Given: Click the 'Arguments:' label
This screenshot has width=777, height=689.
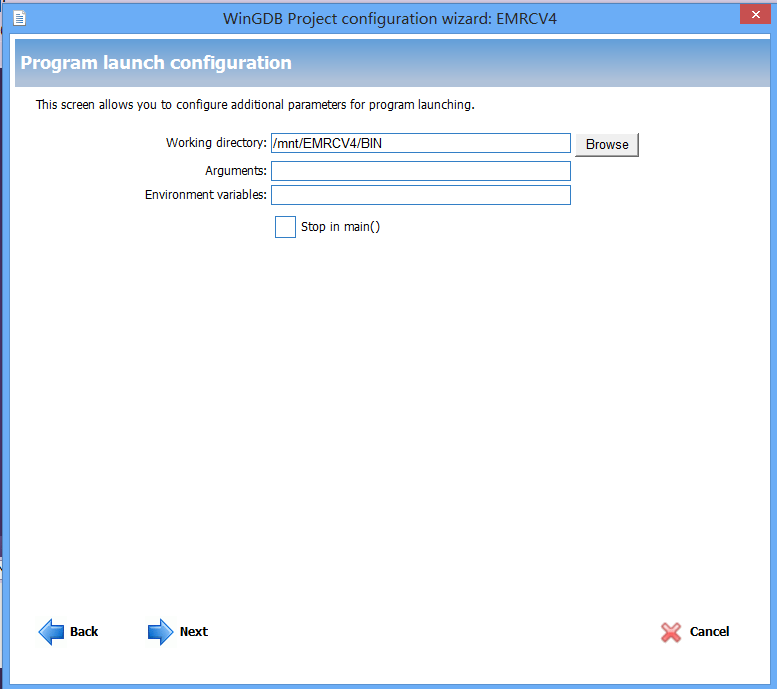Looking at the screenshot, I should pyautogui.click(x=236, y=171).
